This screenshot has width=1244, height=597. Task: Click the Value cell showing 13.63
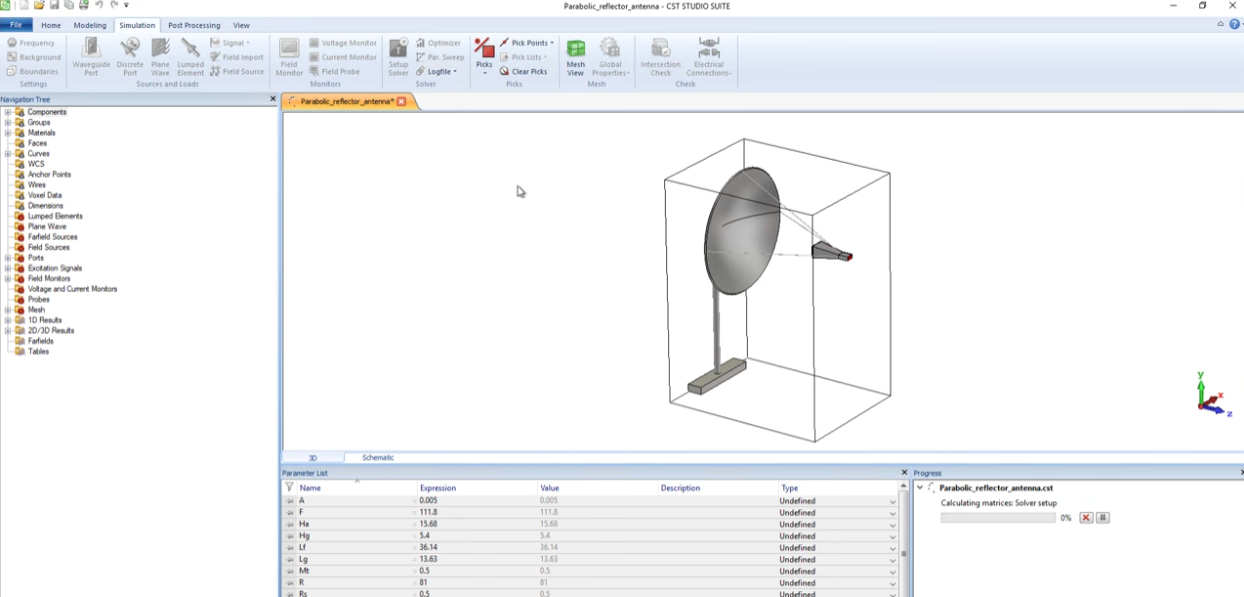coord(597,559)
